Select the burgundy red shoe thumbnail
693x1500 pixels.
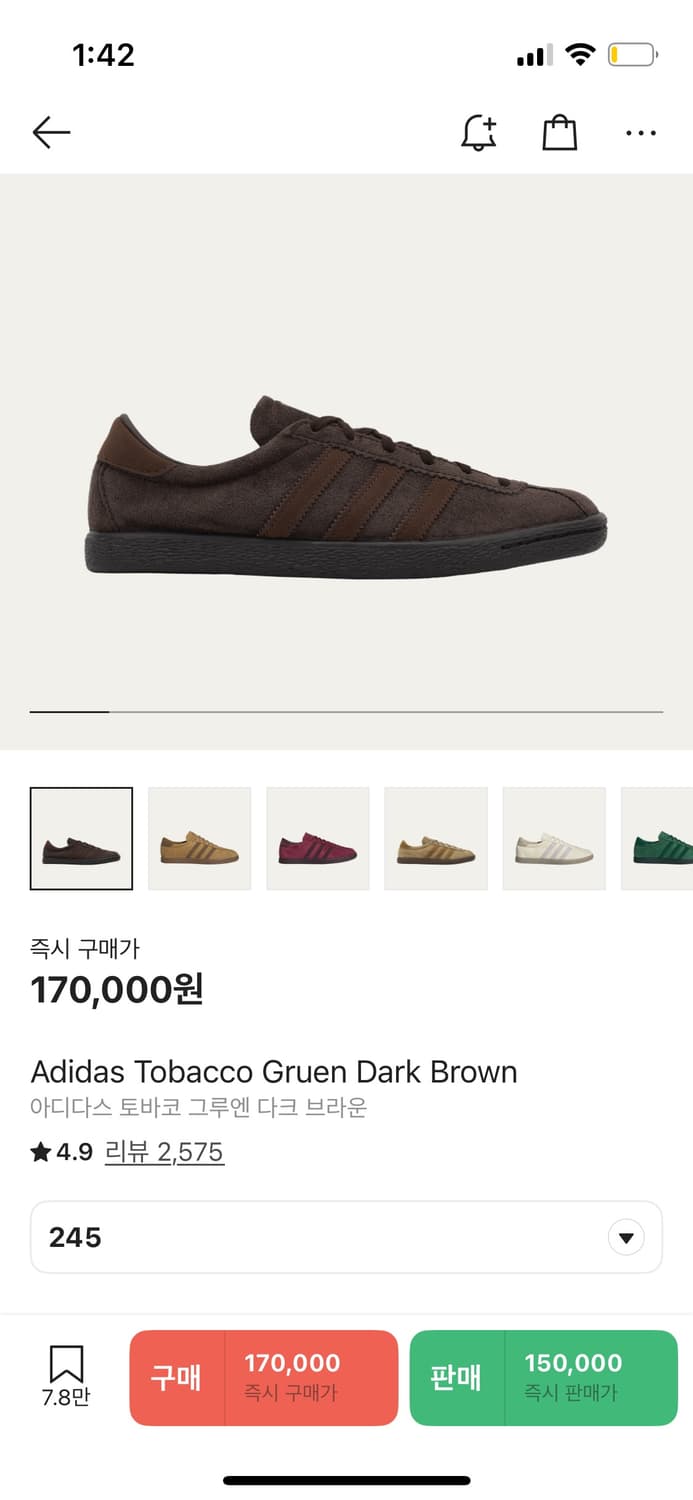317,839
